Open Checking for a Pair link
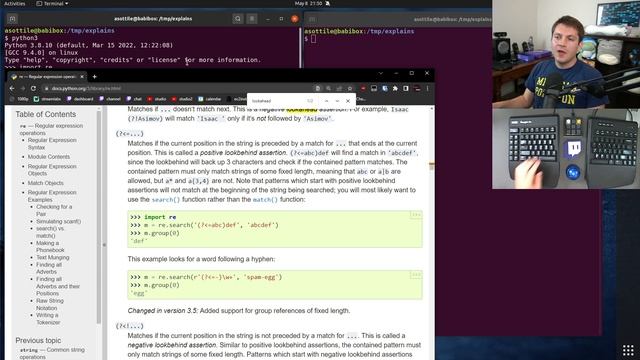 [54, 210]
